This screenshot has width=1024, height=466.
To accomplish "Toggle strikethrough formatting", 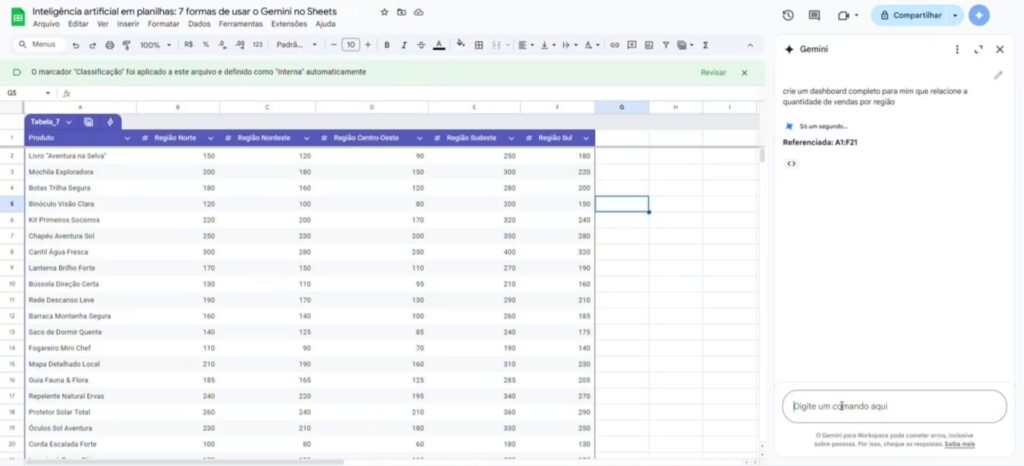I will (x=421, y=45).
